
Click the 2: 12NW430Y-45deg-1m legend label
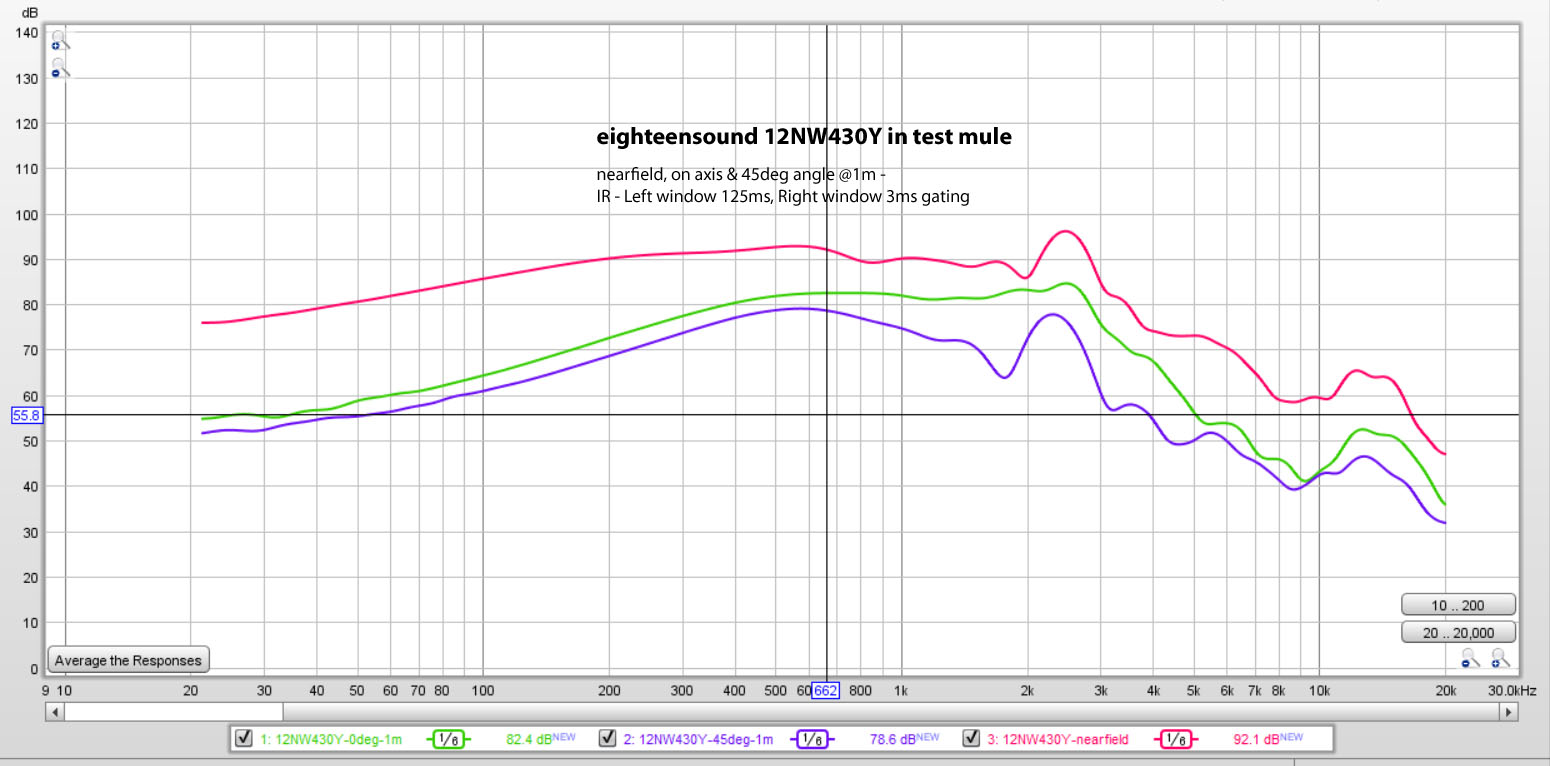point(698,740)
